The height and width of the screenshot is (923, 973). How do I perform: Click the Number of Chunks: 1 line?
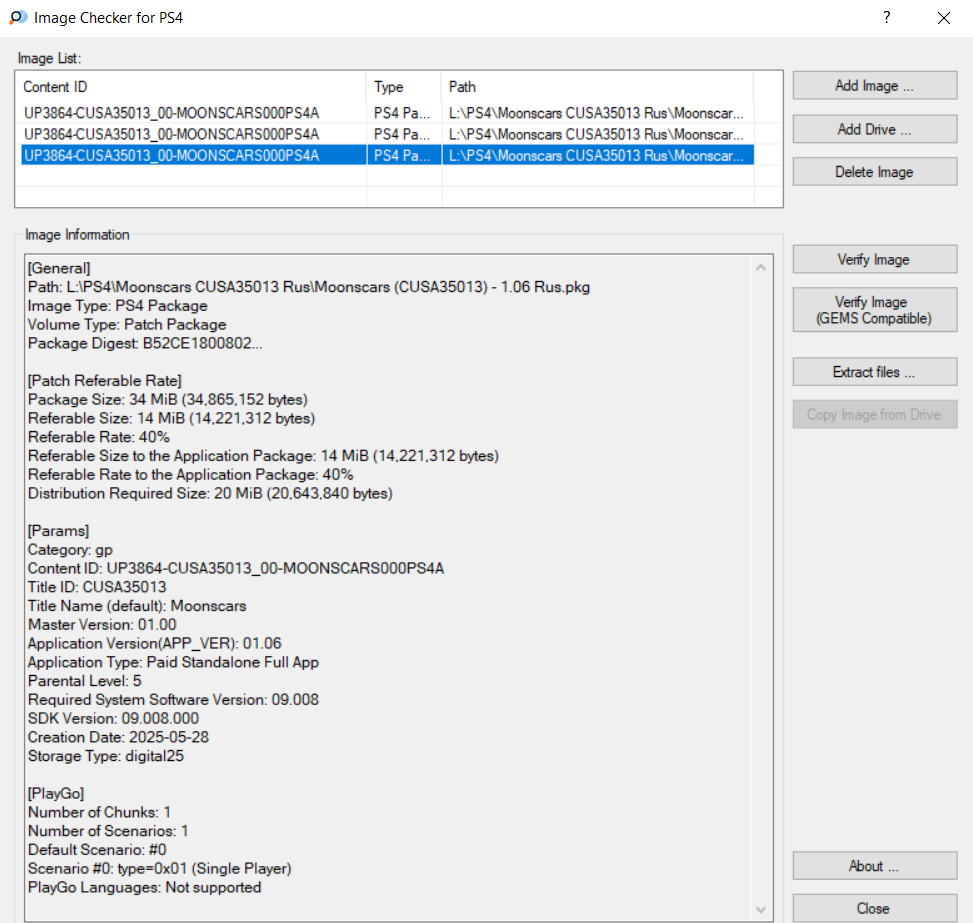[99, 813]
